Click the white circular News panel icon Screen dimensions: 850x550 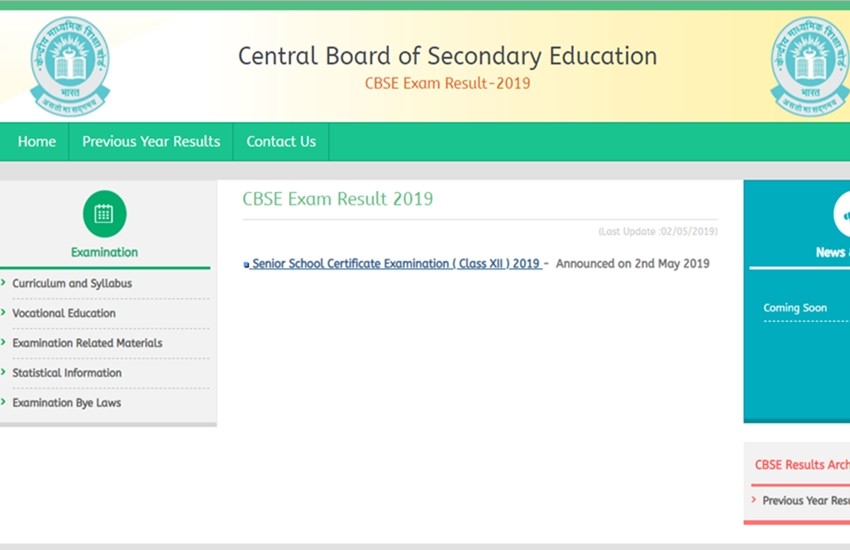click(842, 213)
